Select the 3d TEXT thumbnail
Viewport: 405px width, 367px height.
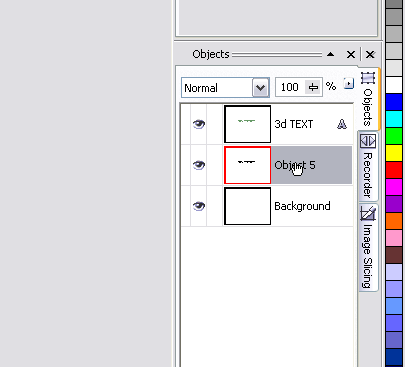247,124
